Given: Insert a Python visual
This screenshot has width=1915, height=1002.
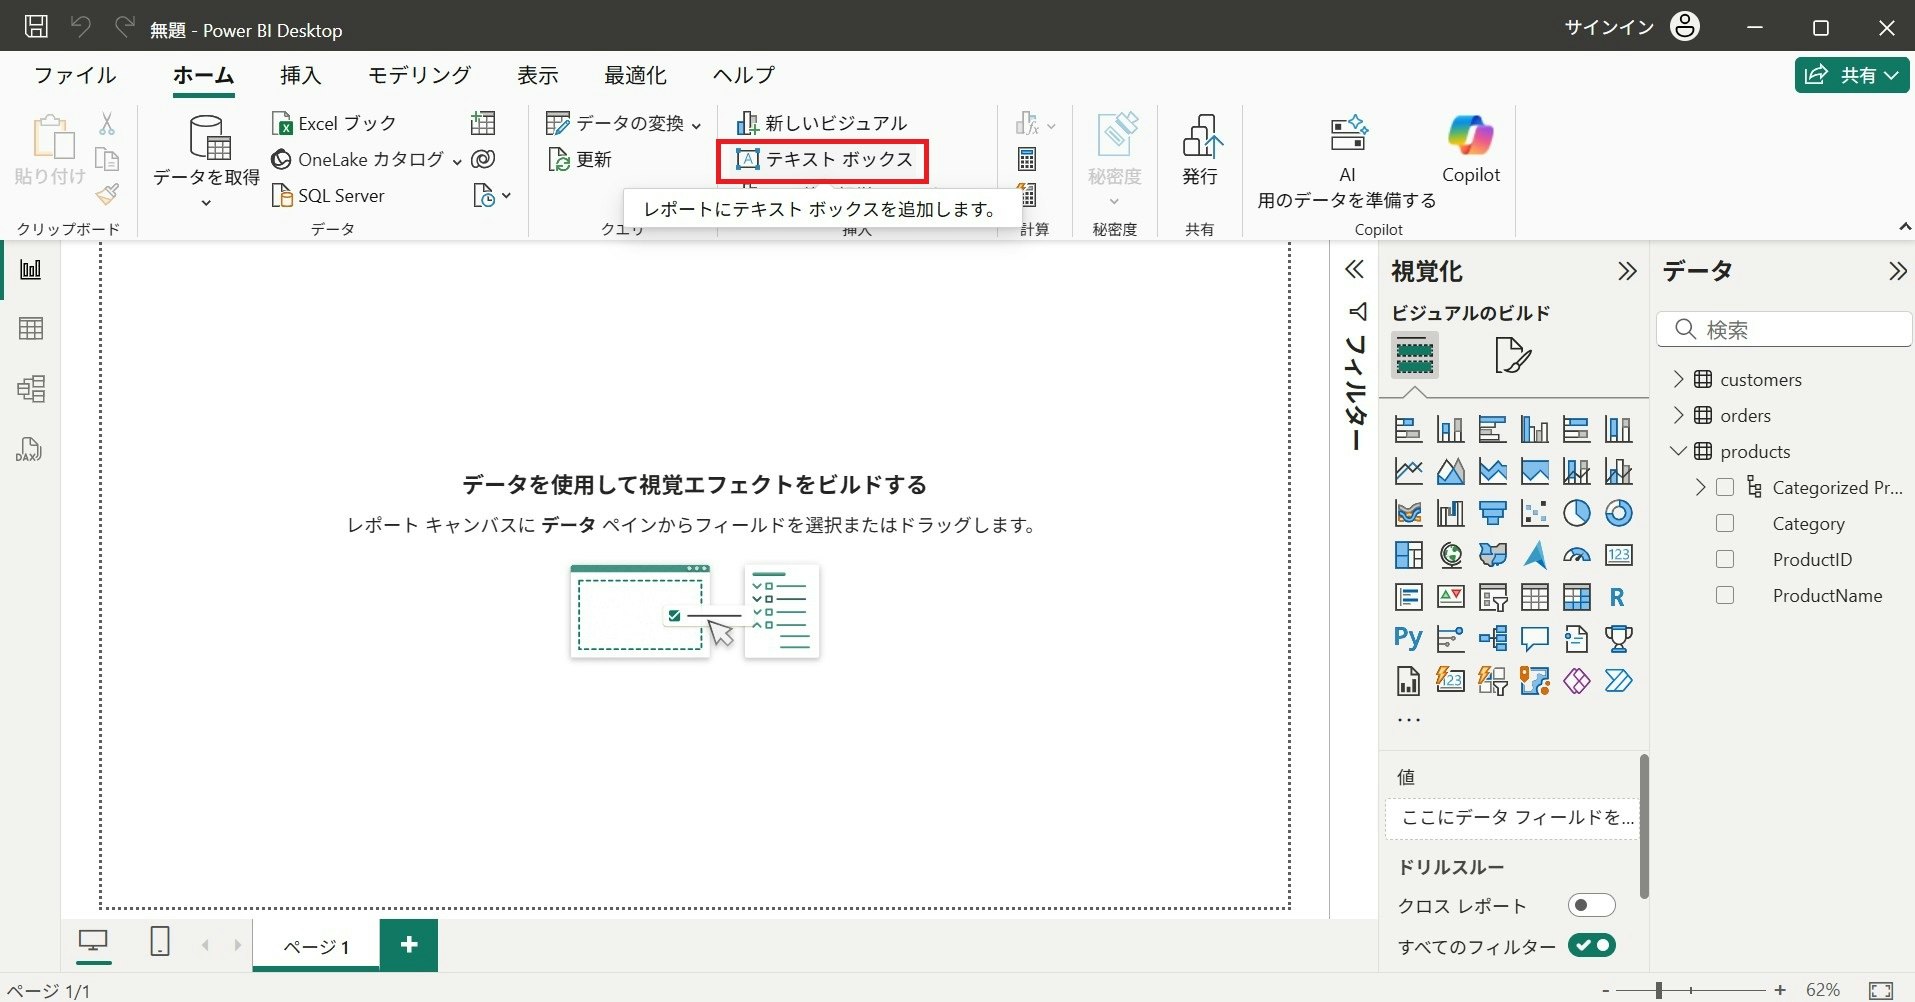Looking at the screenshot, I should [x=1408, y=639].
